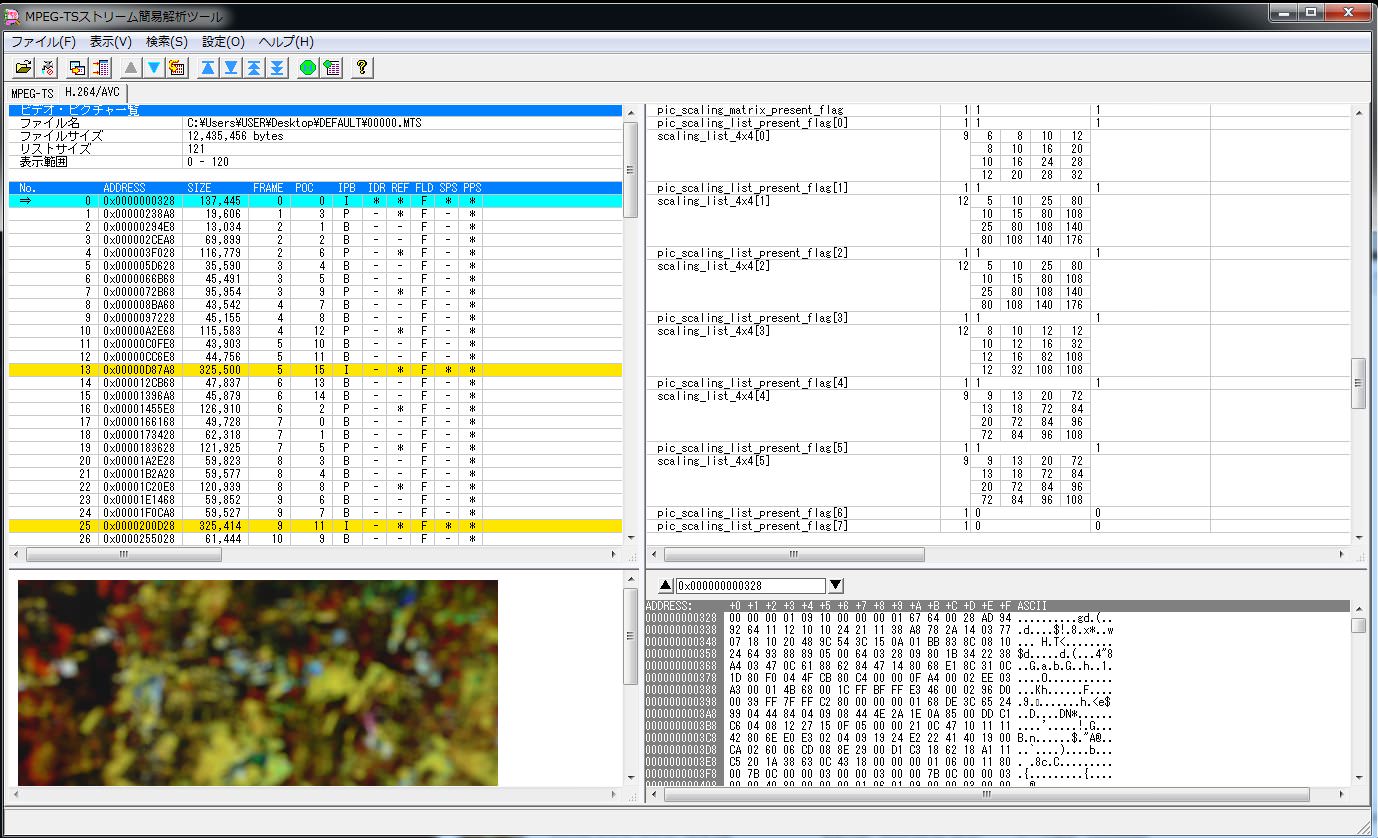1378x838 pixels.
Task: Open the ファイル(F) menu
Action: [43, 42]
